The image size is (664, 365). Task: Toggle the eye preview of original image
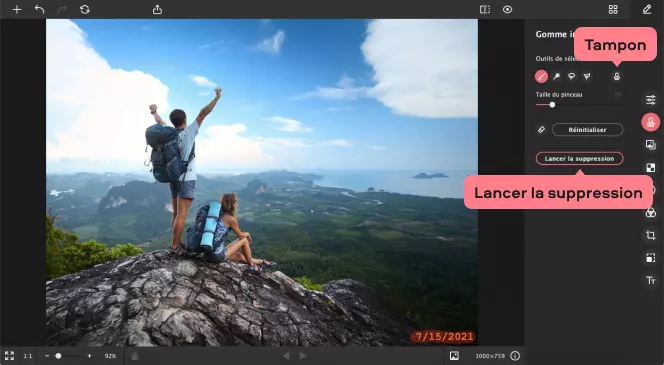pos(507,9)
